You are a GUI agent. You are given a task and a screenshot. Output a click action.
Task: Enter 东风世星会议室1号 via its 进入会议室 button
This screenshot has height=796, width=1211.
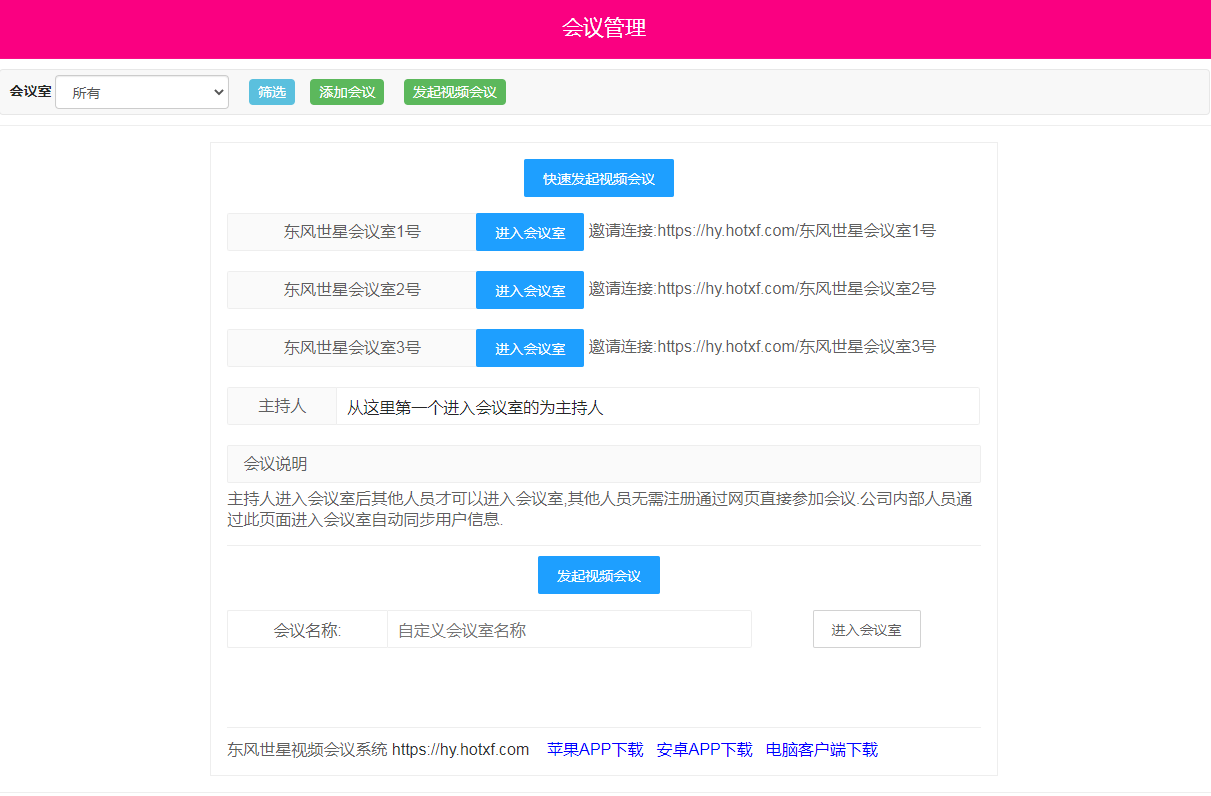pyautogui.click(x=529, y=232)
